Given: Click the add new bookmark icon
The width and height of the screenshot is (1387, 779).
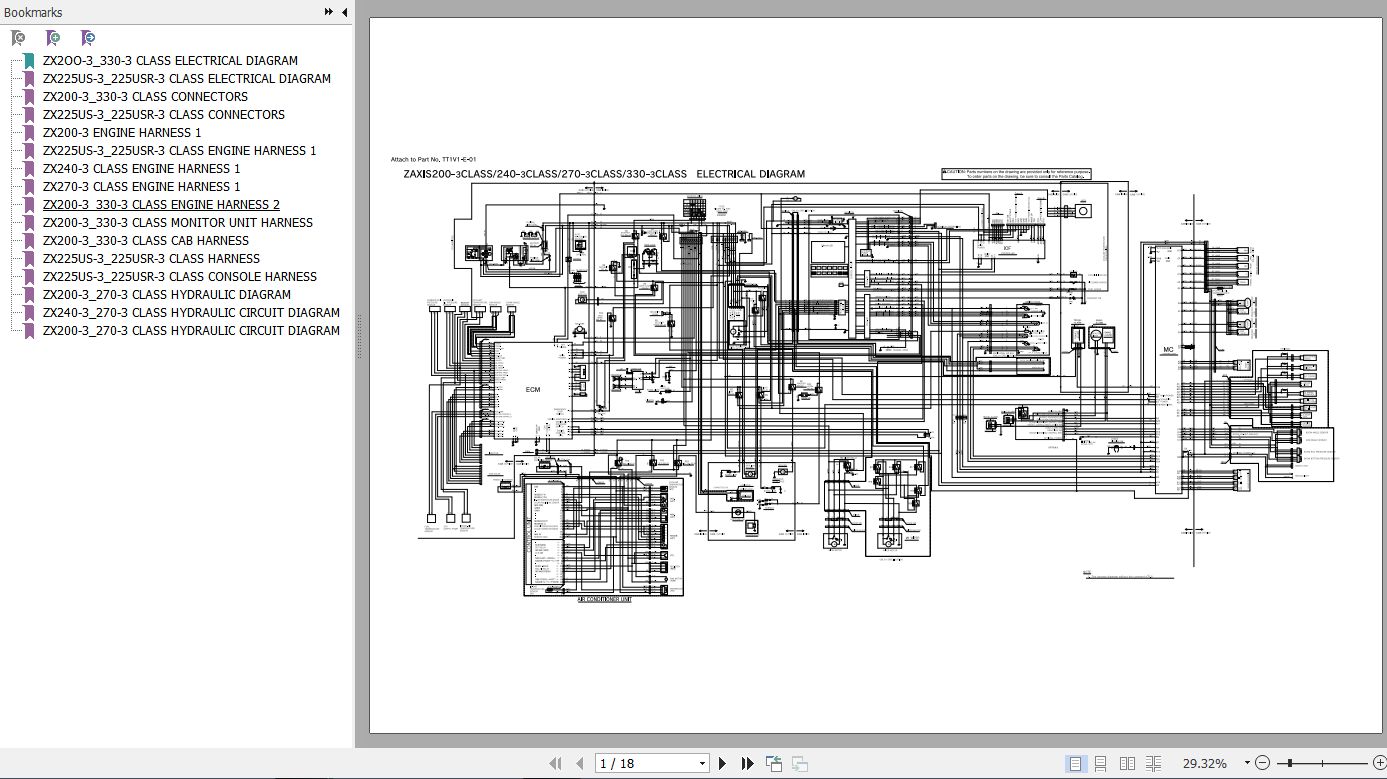Looking at the screenshot, I should (x=53, y=38).
